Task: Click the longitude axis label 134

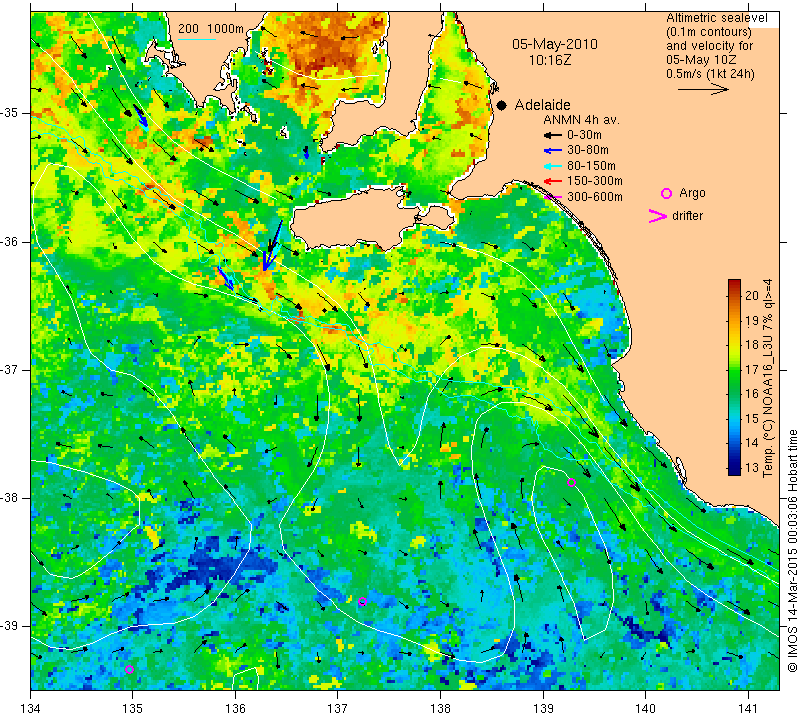Action: point(31,709)
